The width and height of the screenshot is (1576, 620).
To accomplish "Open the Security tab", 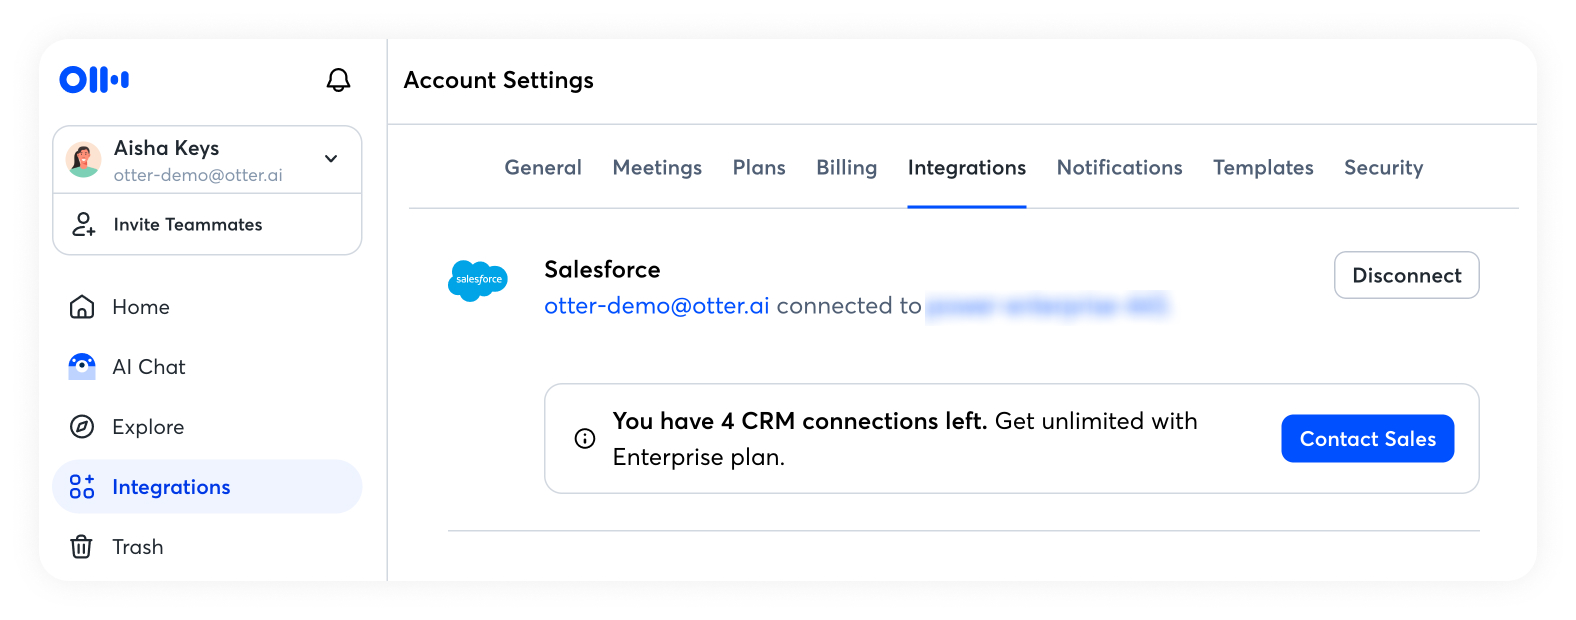I will tap(1384, 168).
